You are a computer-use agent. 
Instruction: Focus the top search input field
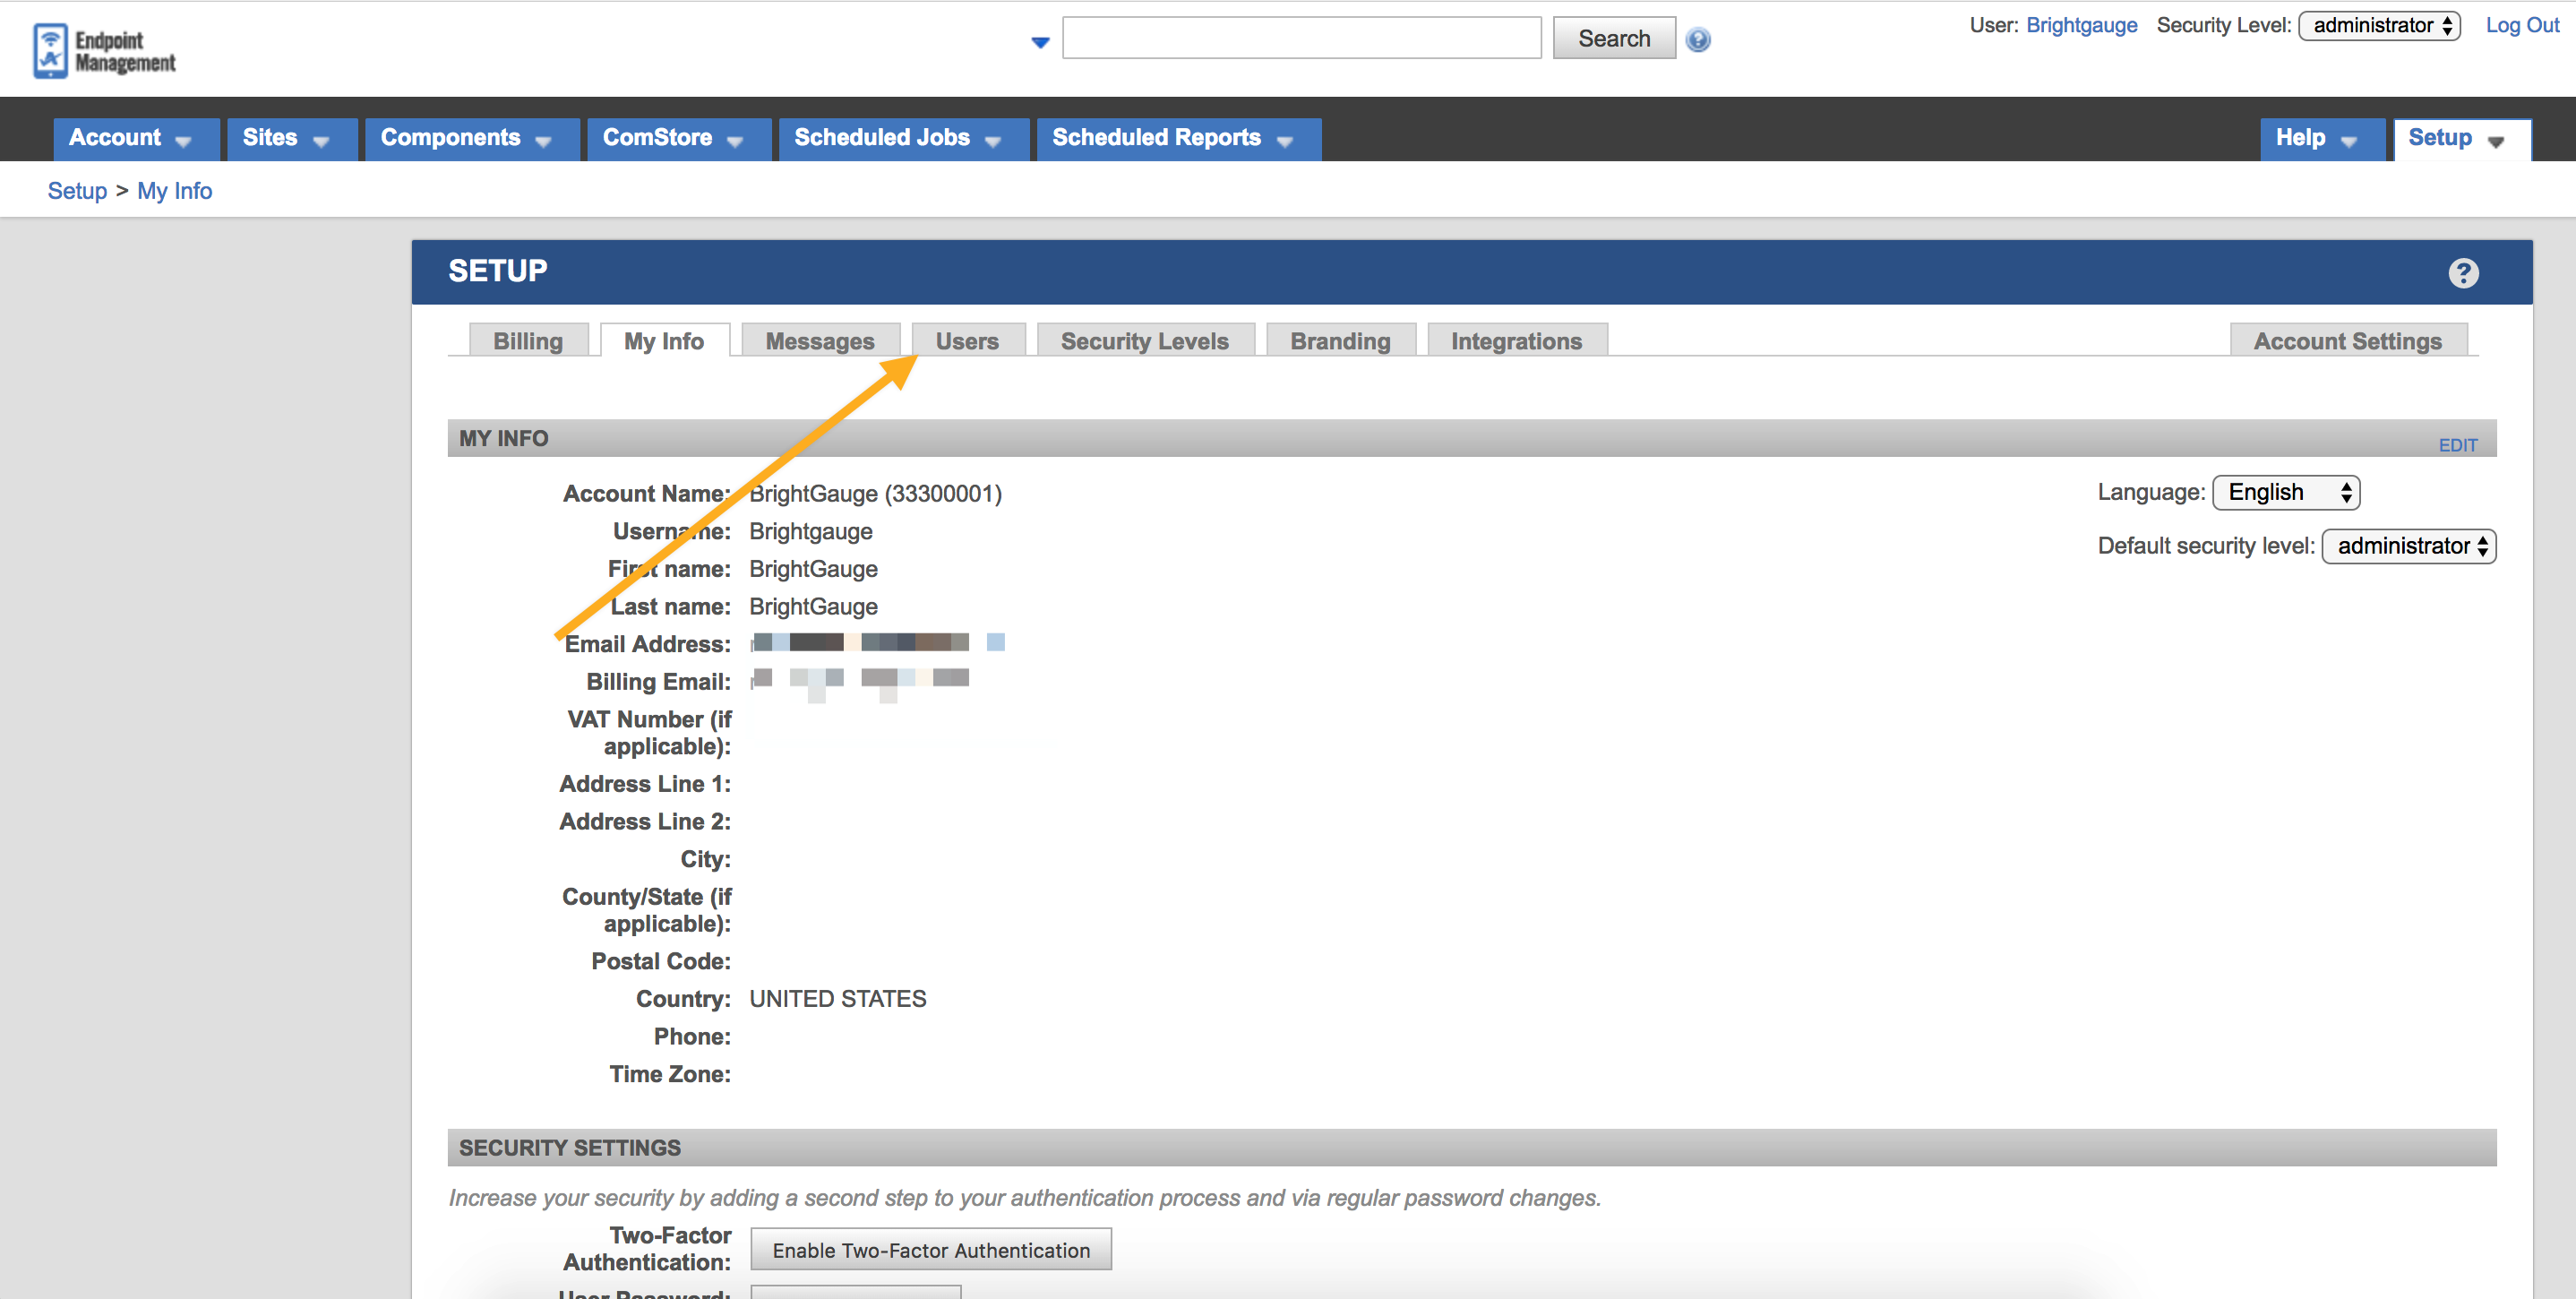(x=1301, y=38)
